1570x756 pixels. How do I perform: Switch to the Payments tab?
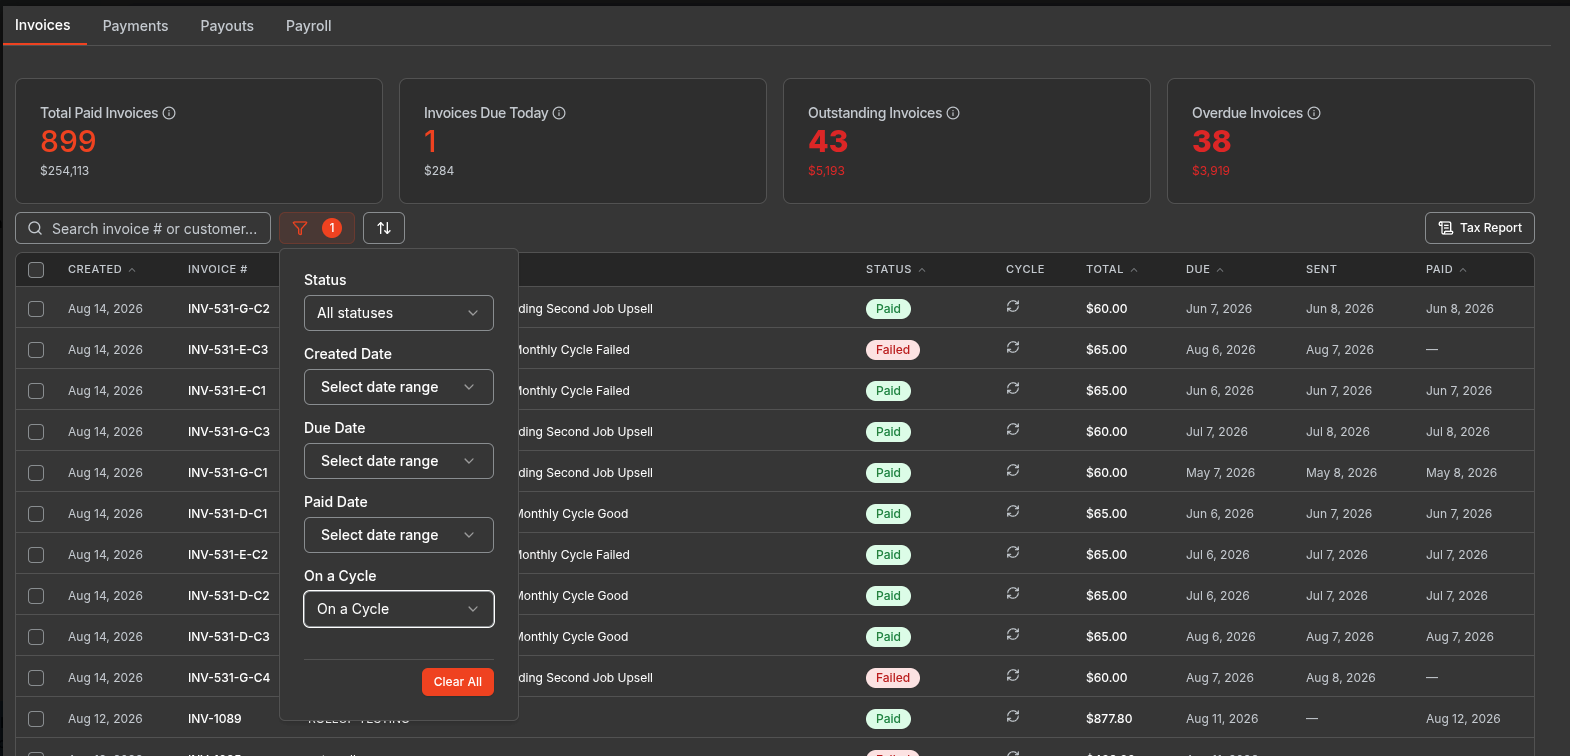(x=135, y=26)
